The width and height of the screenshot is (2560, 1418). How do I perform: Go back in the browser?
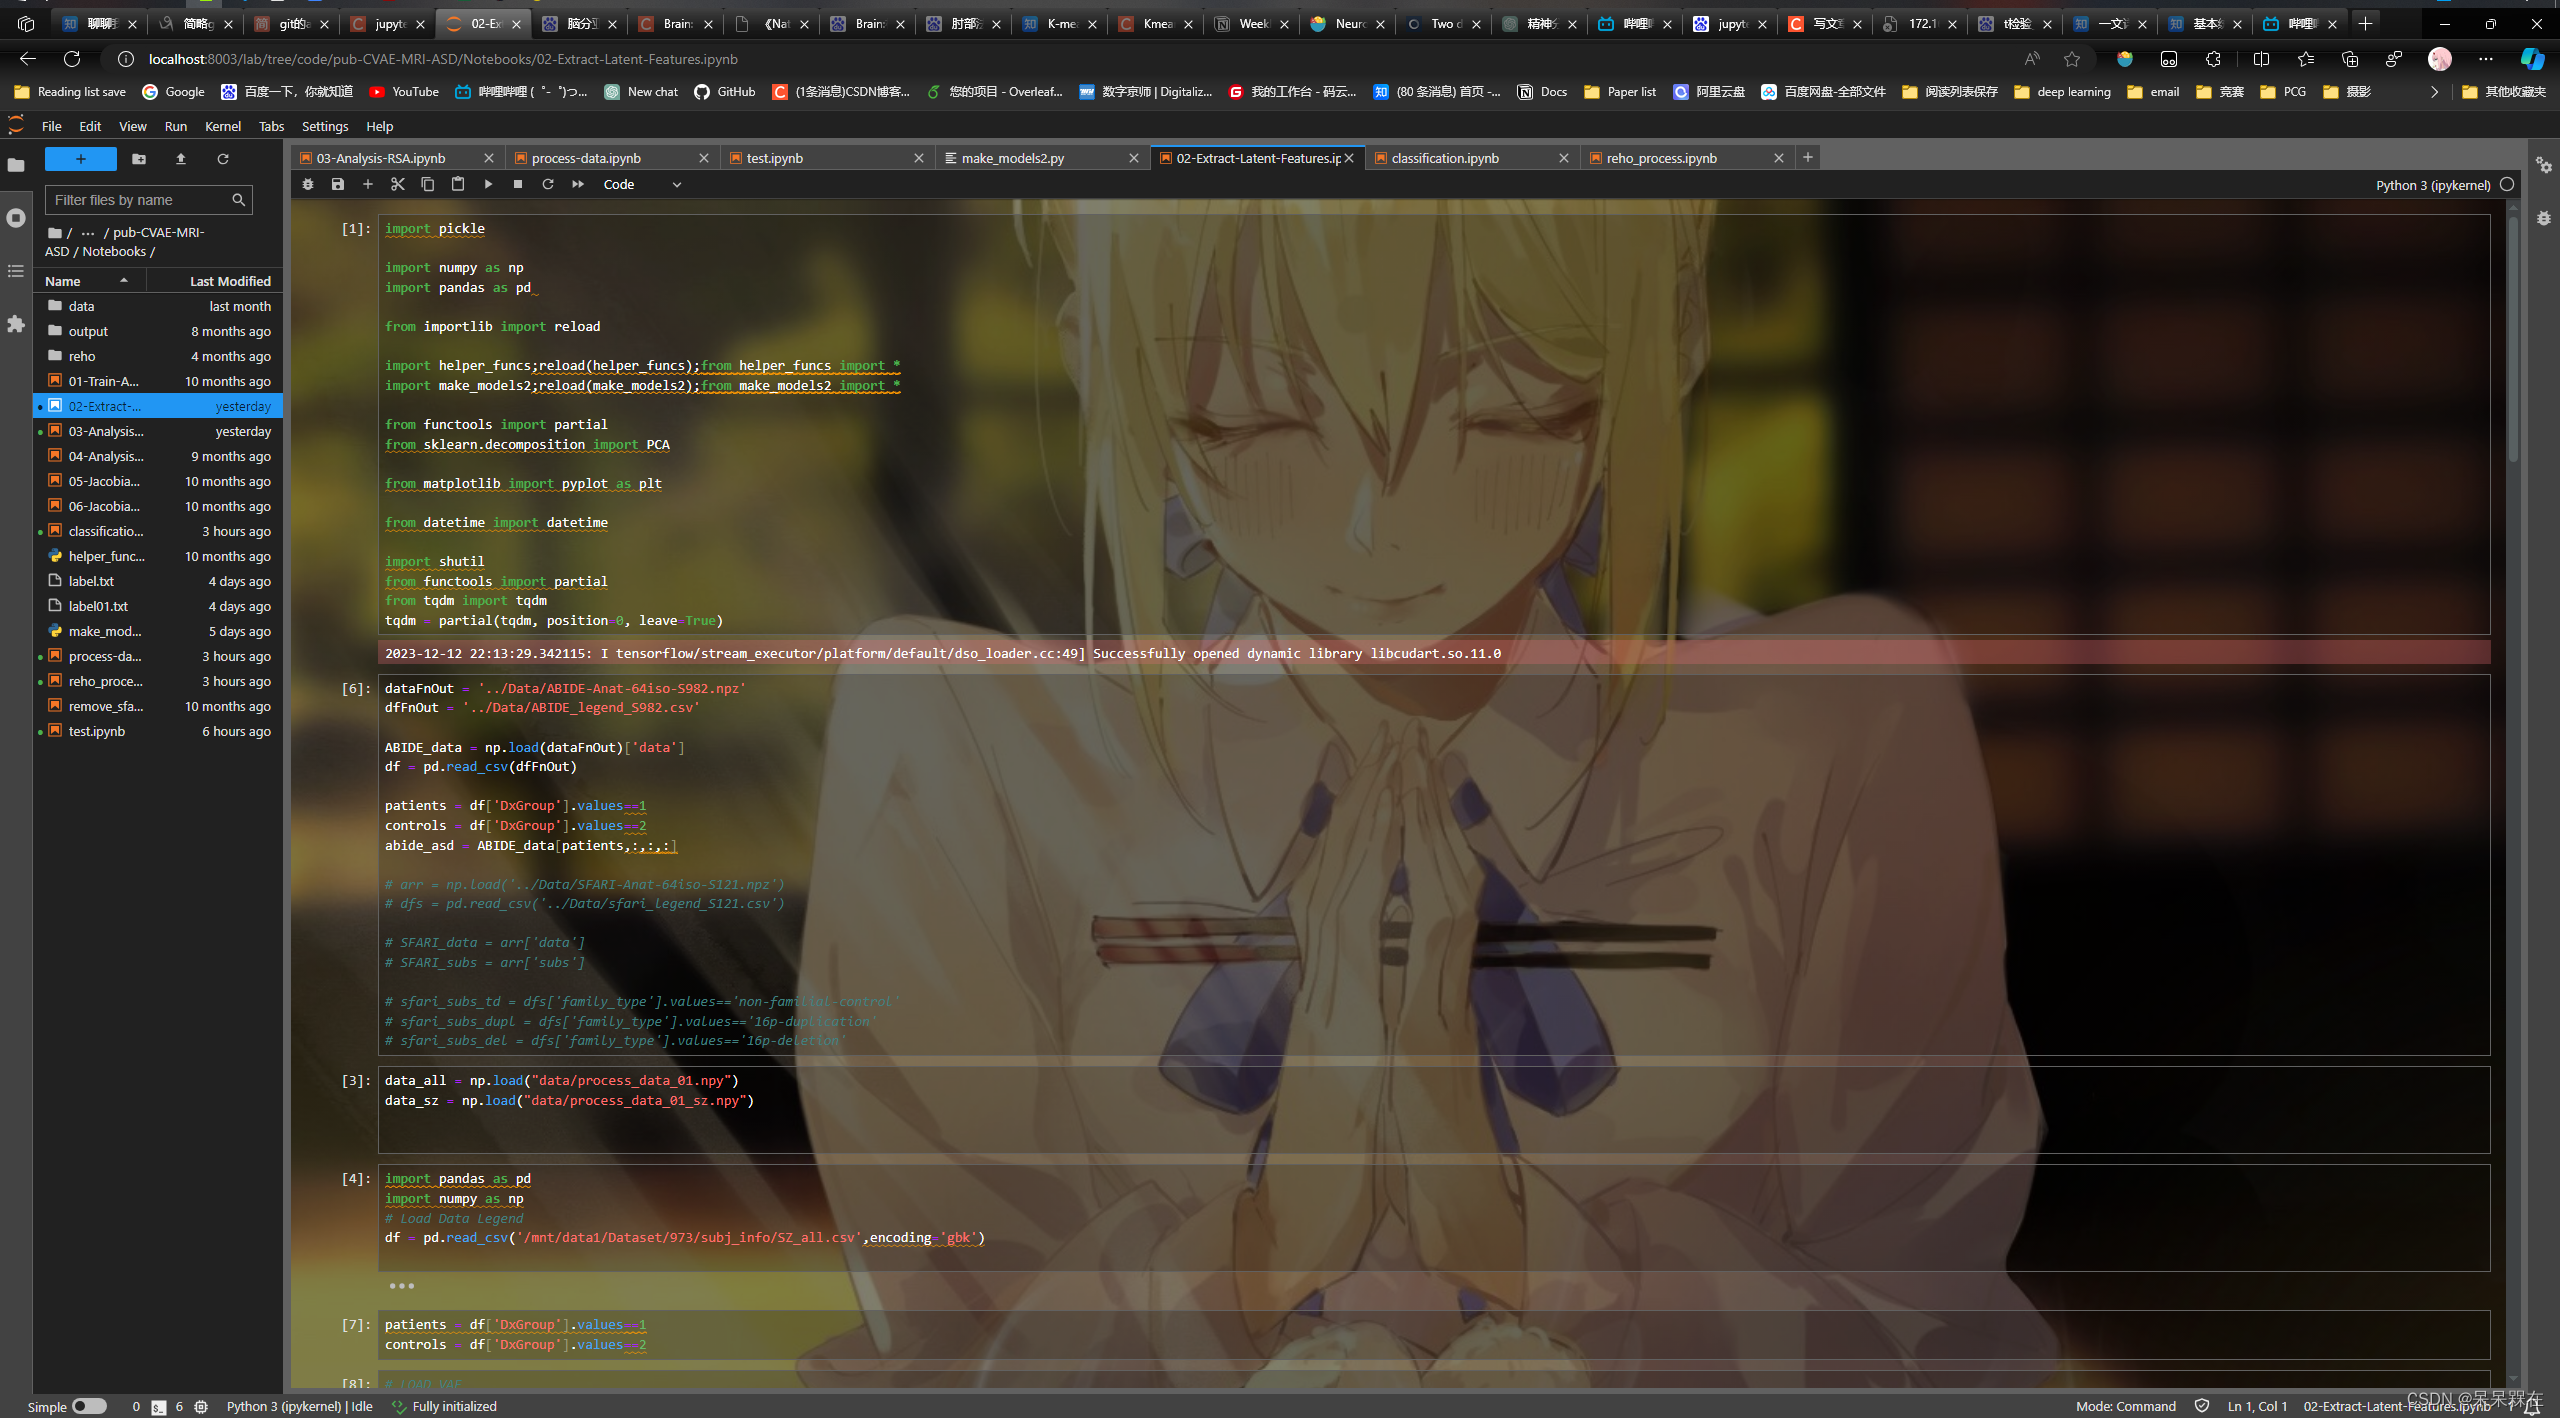coord(28,59)
